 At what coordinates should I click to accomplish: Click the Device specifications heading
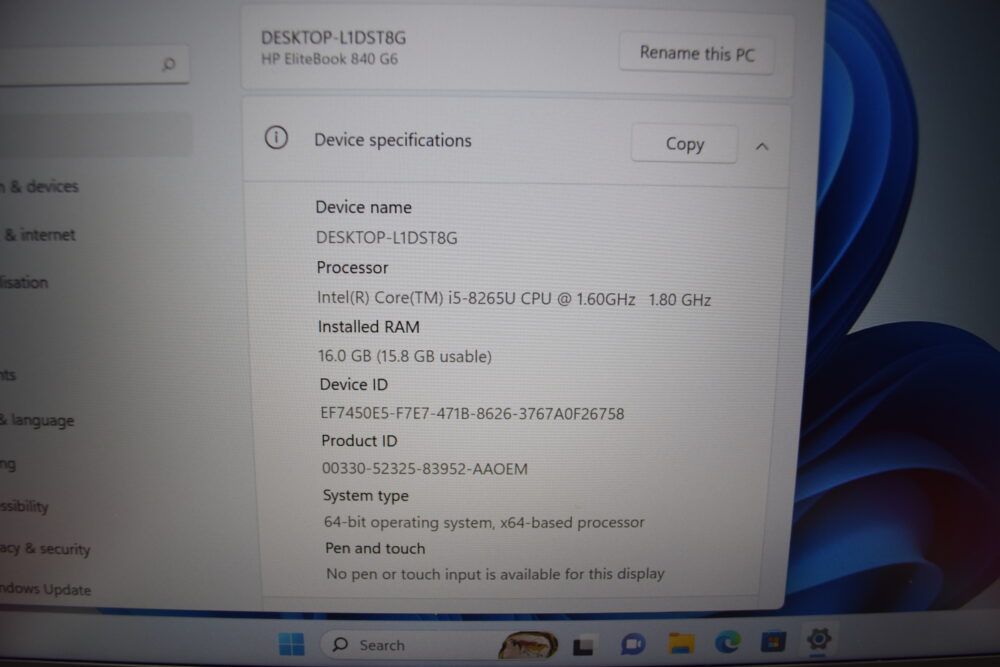pyautogui.click(x=393, y=140)
